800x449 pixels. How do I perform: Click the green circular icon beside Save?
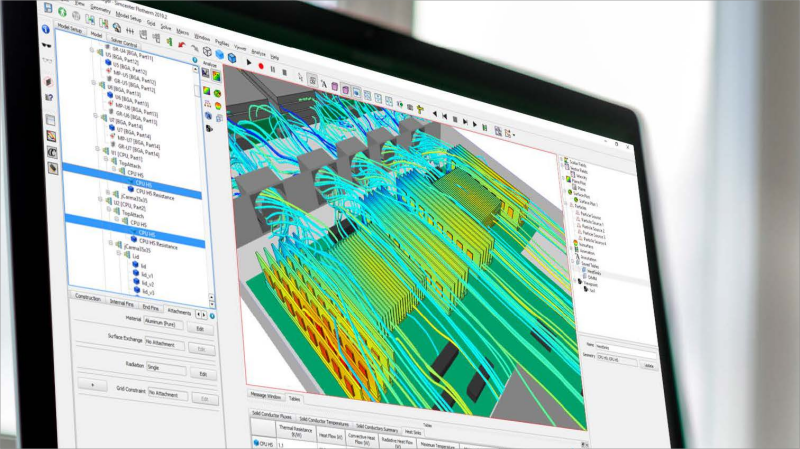point(62,11)
